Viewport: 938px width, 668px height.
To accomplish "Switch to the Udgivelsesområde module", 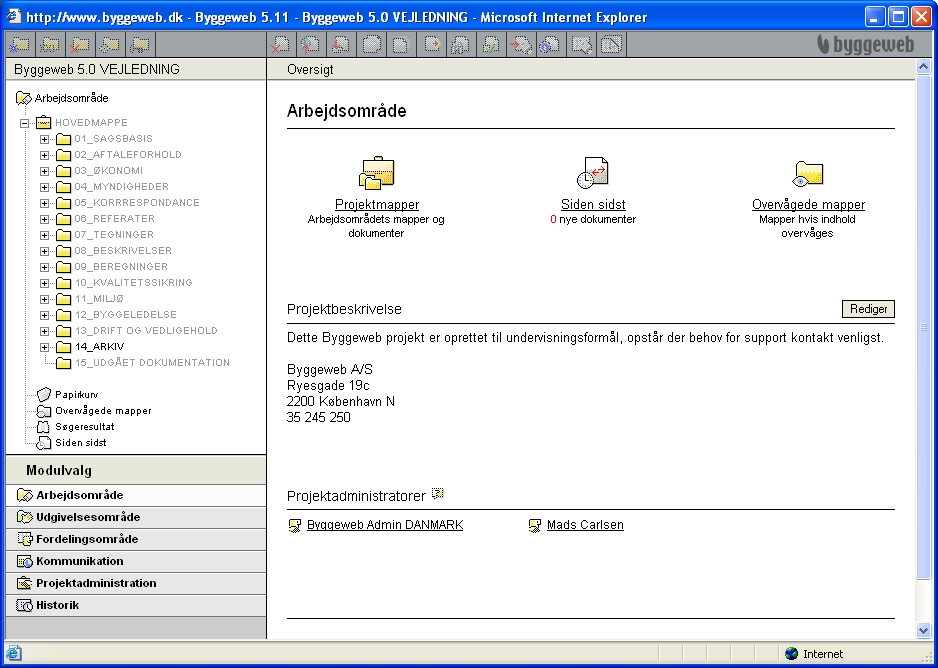I will (88, 517).
